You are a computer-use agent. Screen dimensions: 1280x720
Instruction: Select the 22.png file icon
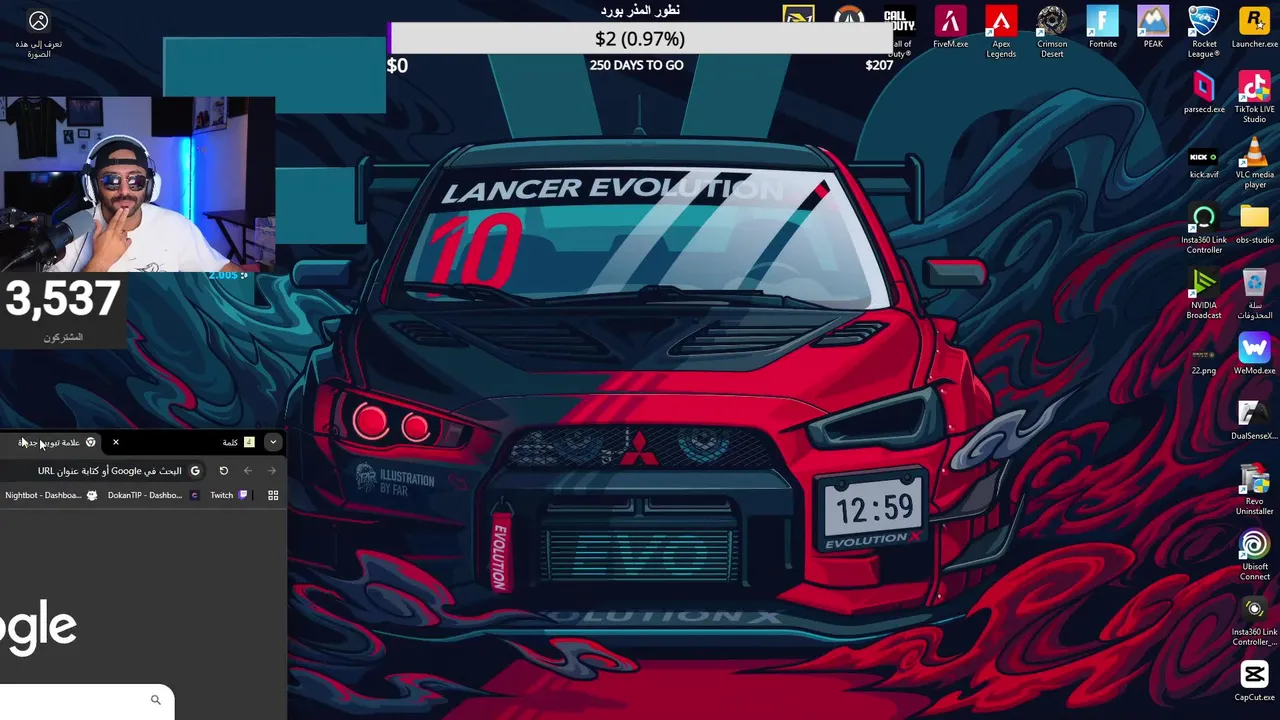point(1204,358)
